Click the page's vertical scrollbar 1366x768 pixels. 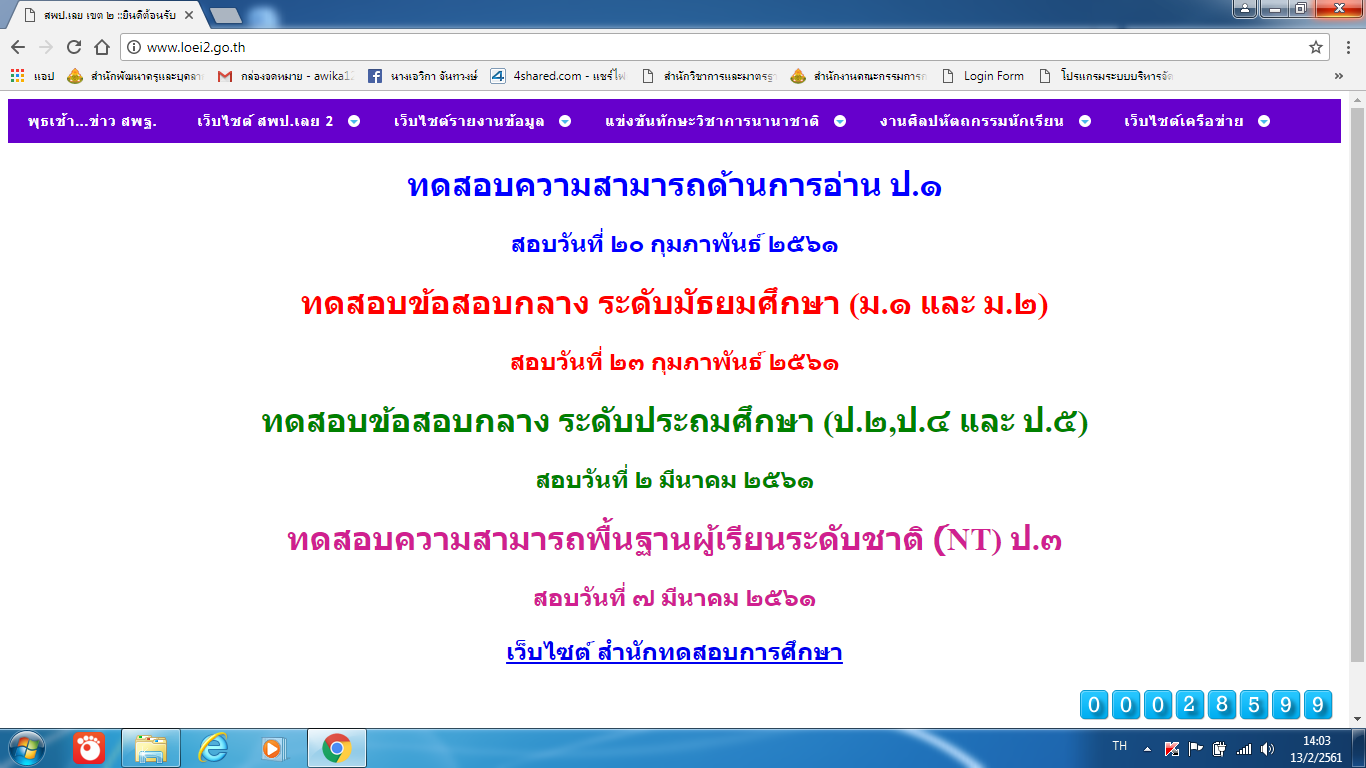(1357, 380)
